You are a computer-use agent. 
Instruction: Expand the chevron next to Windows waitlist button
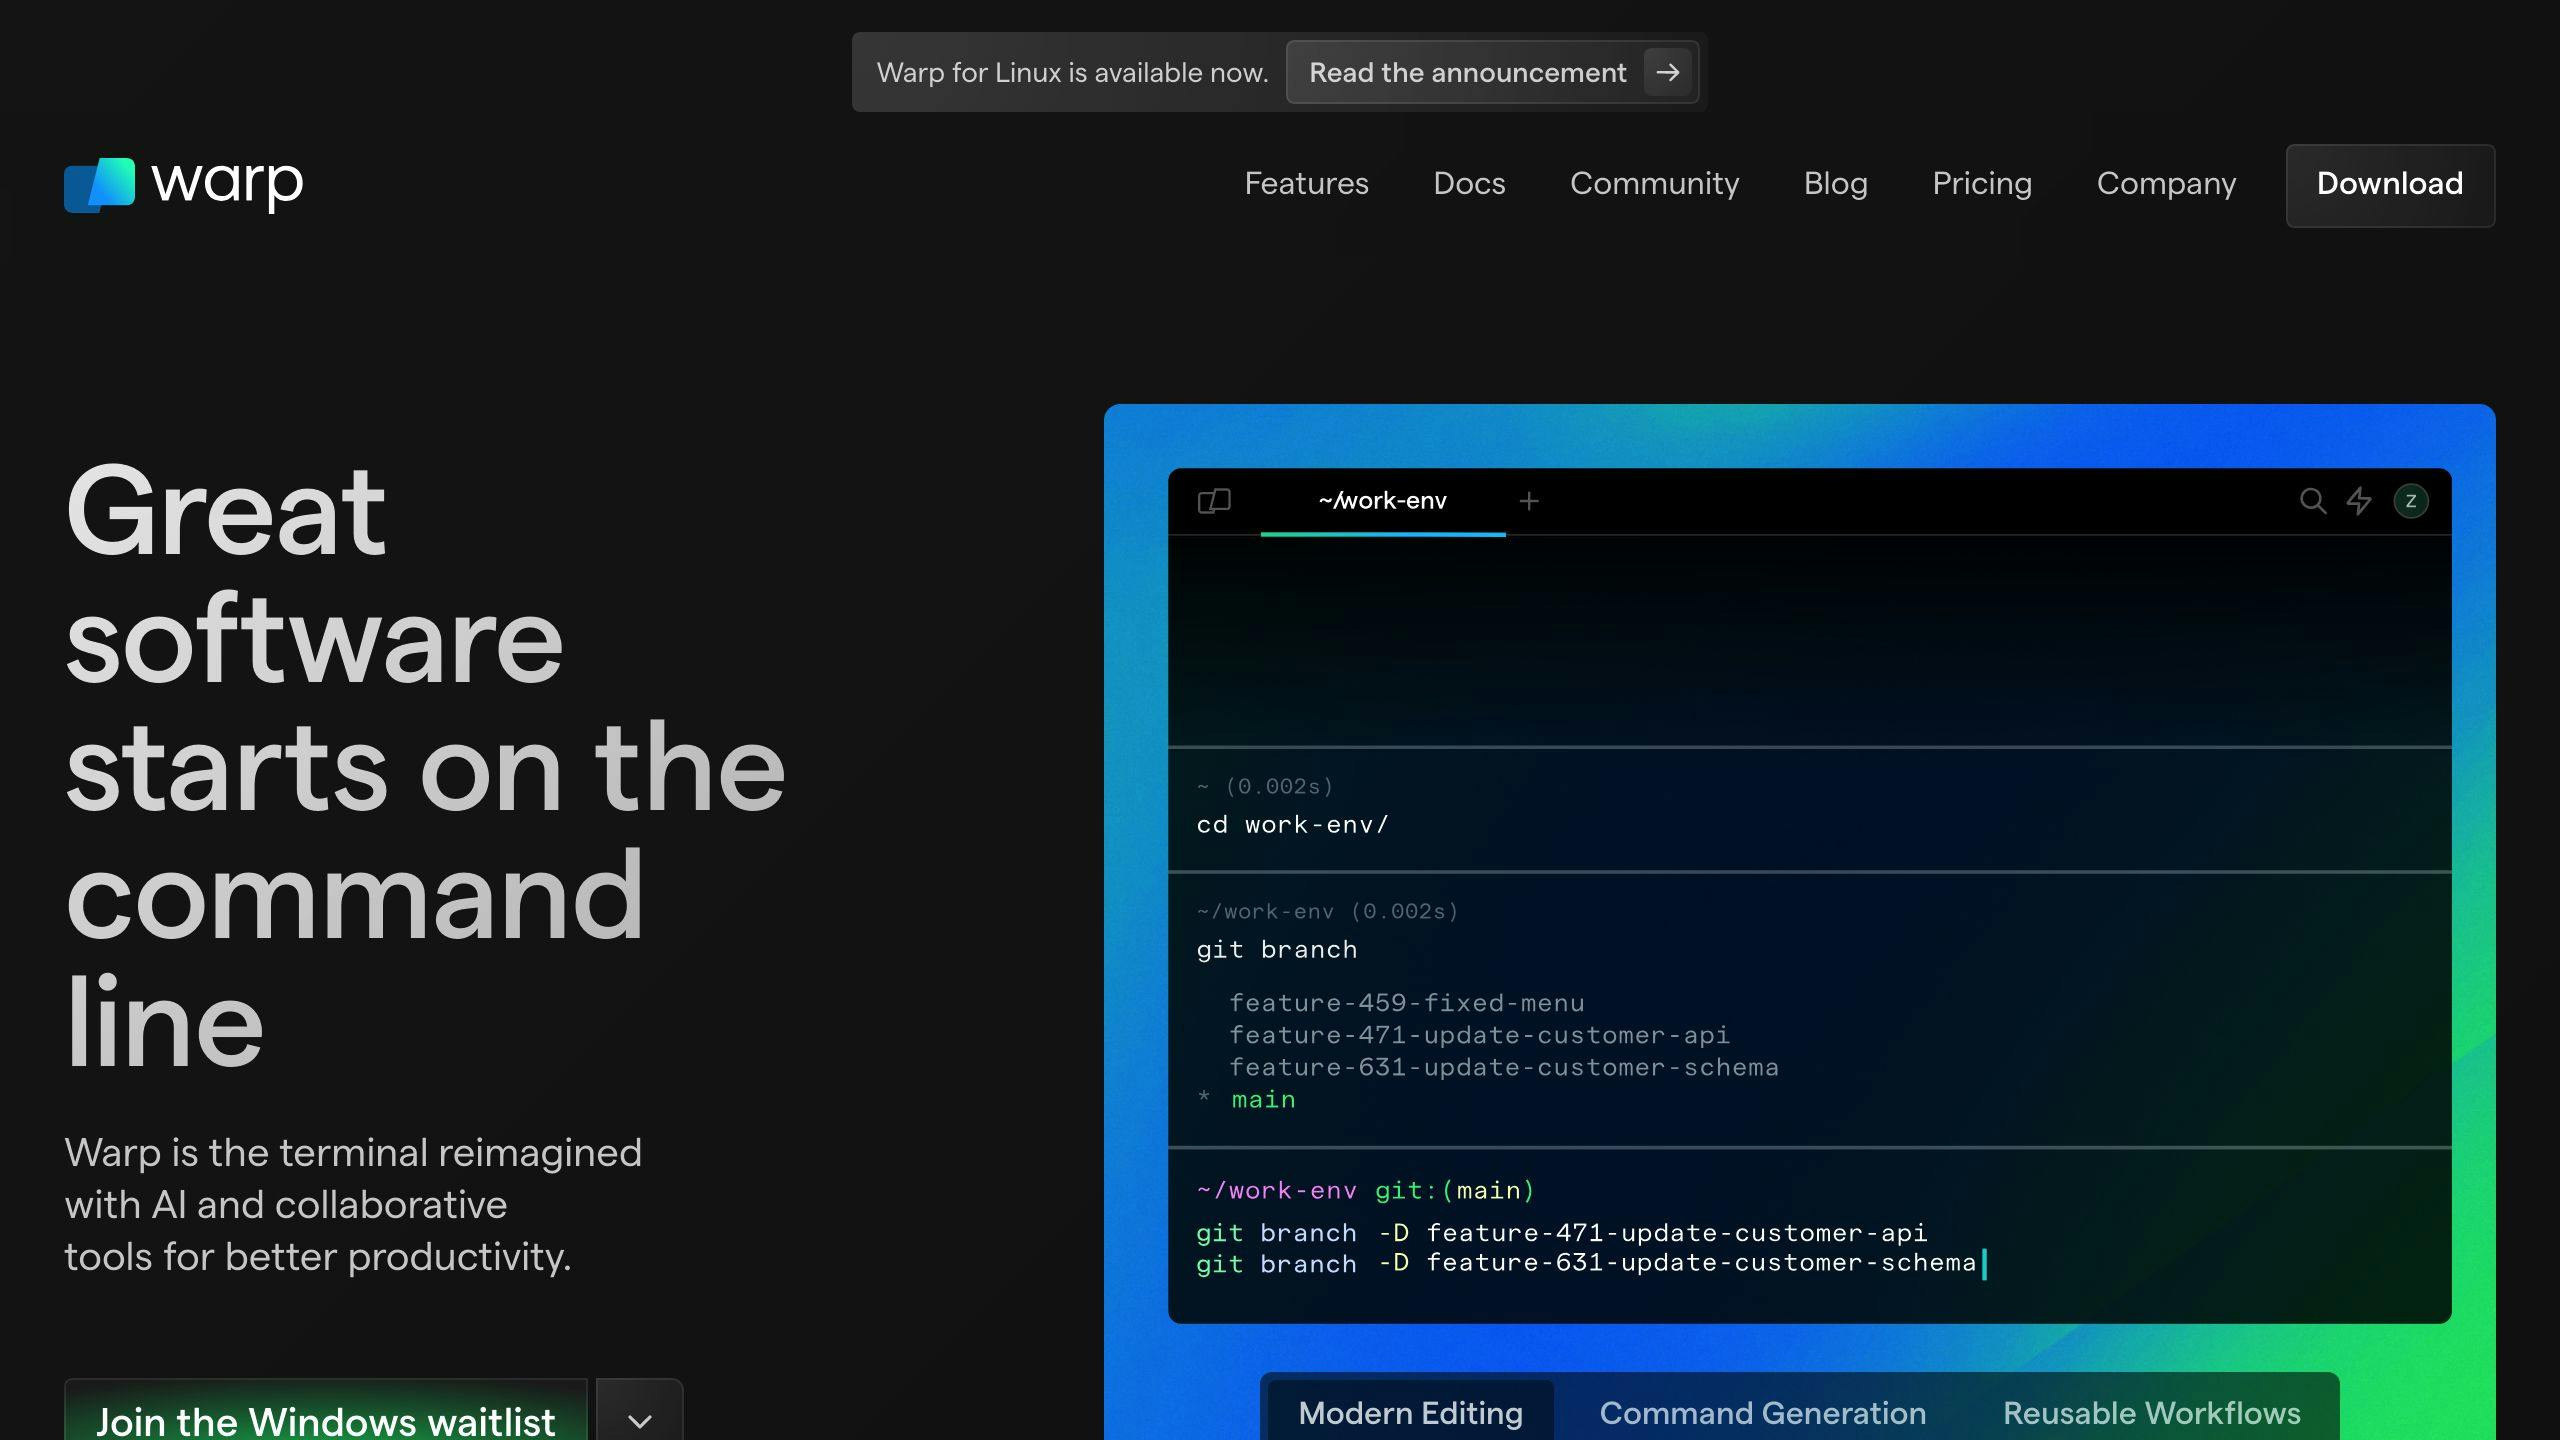click(x=639, y=1420)
